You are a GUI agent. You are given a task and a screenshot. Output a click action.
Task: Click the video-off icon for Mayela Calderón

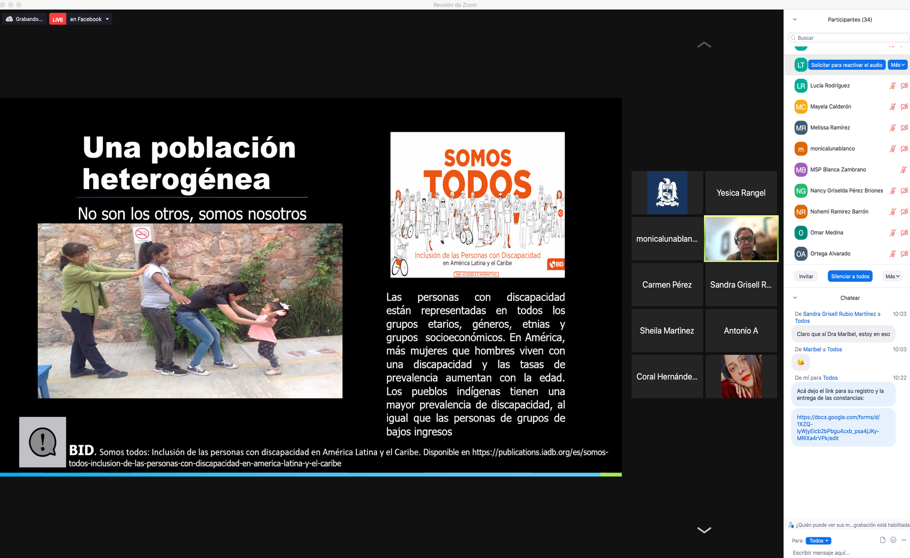tap(904, 107)
